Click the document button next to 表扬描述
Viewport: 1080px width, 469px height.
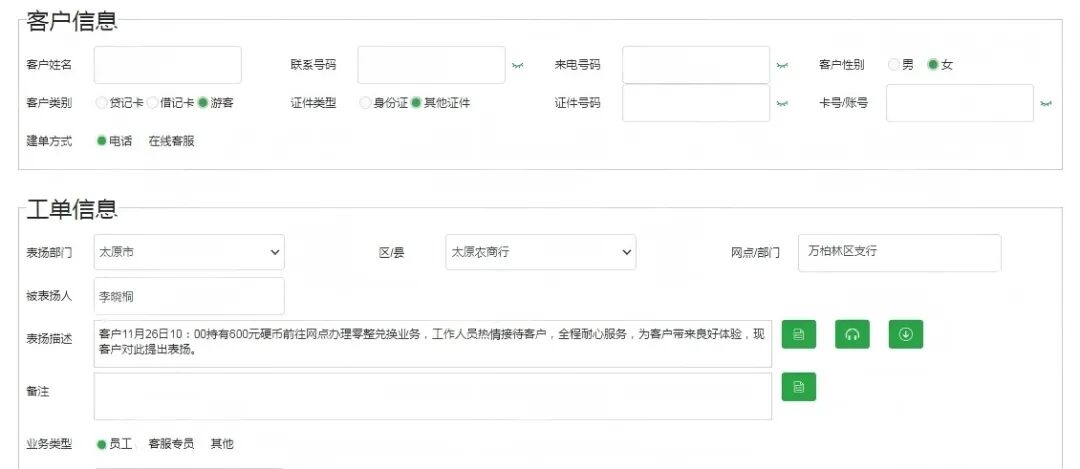coord(798,334)
